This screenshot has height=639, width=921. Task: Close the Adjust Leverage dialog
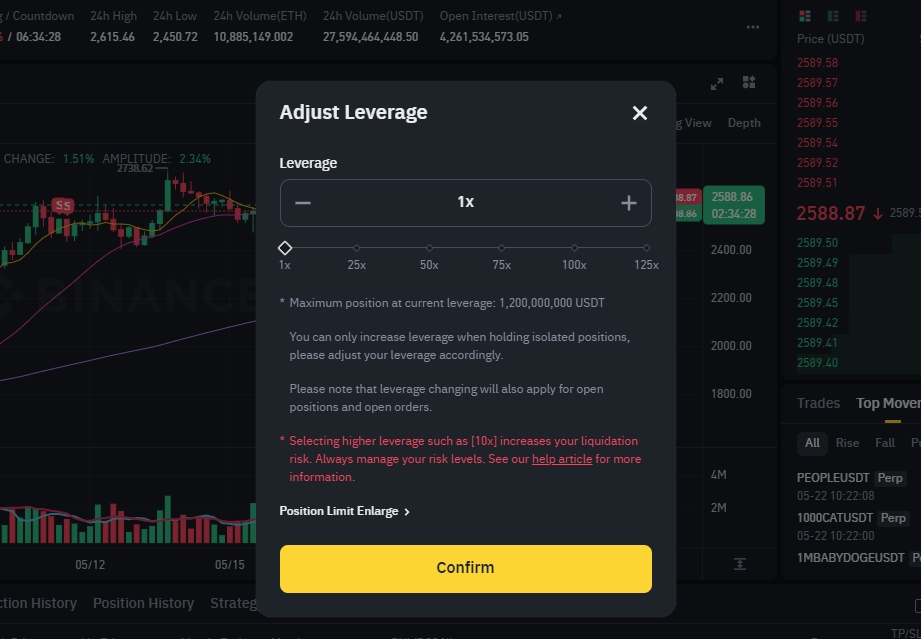click(640, 113)
